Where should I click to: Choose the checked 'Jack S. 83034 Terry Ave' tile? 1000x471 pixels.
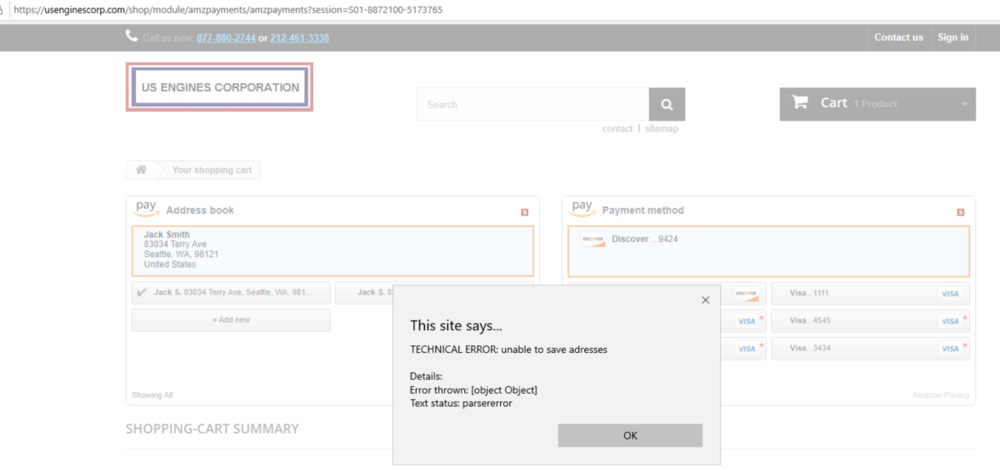[231, 293]
